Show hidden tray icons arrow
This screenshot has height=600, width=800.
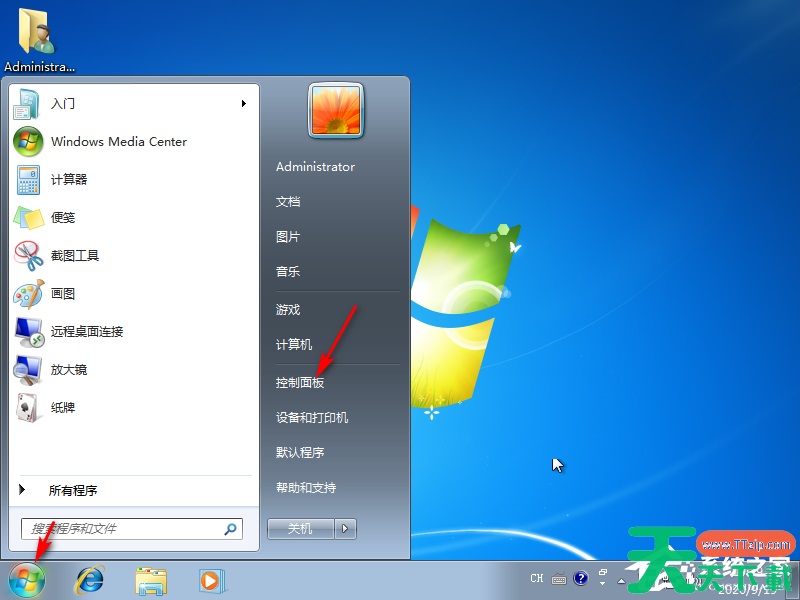click(x=621, y=581)
